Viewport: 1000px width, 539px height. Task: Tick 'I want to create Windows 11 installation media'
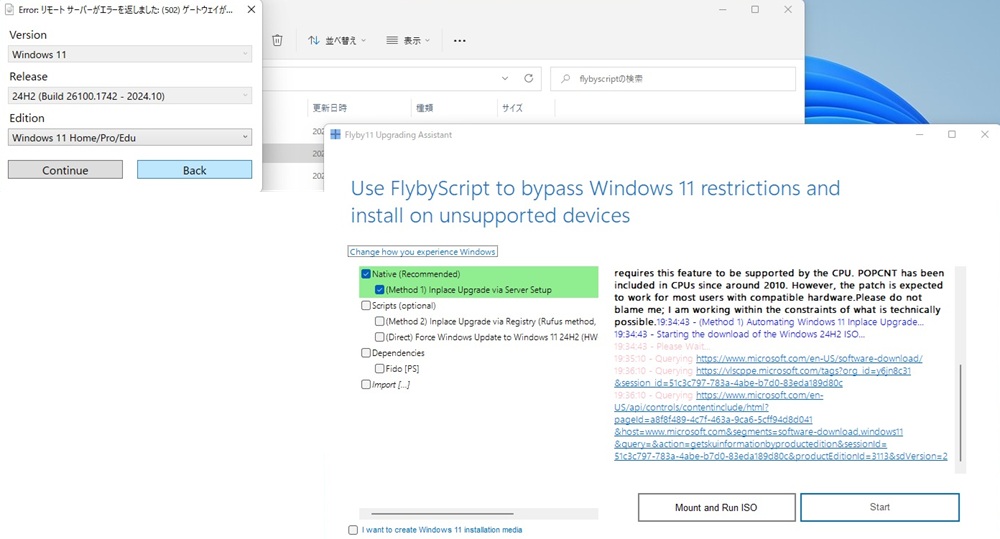tap(353, 530)
